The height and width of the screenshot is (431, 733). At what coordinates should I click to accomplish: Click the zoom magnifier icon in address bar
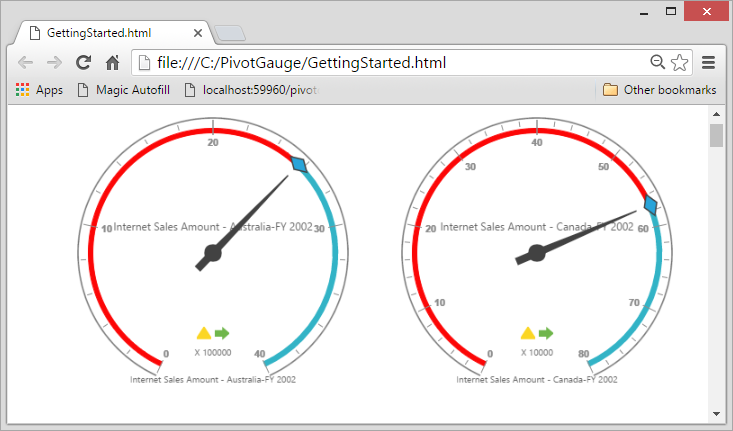pyautogui.click(x=657, y=62)
